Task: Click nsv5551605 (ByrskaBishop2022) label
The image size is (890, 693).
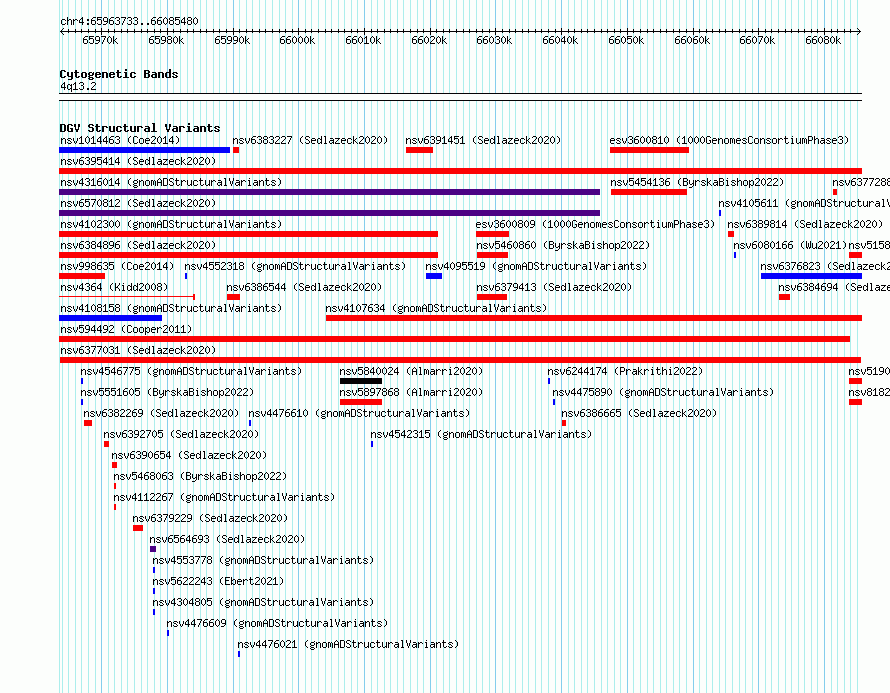Action: (167, 392)
